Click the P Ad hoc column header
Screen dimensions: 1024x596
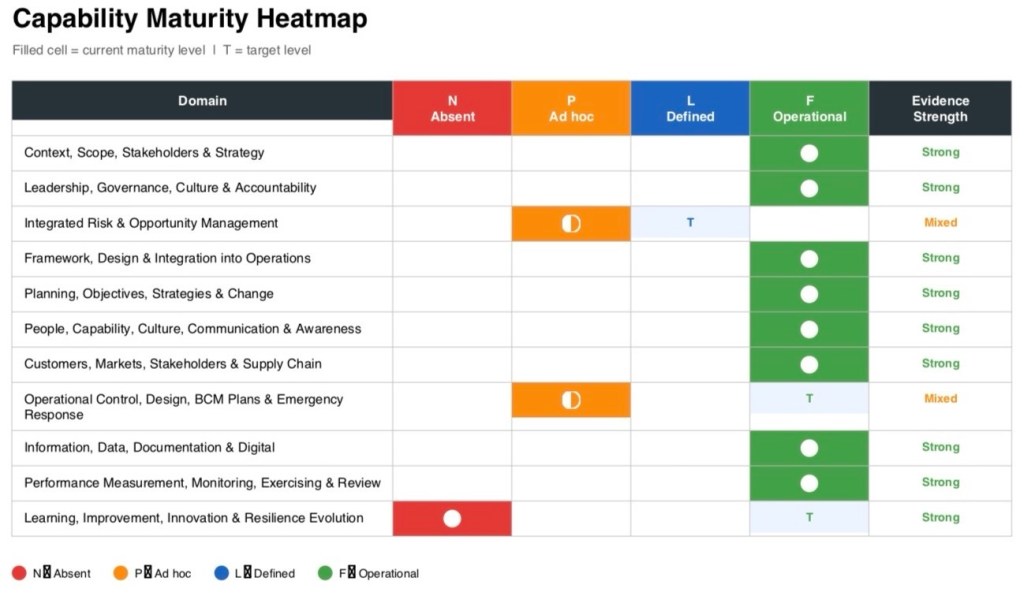click(x=571, y=108)
